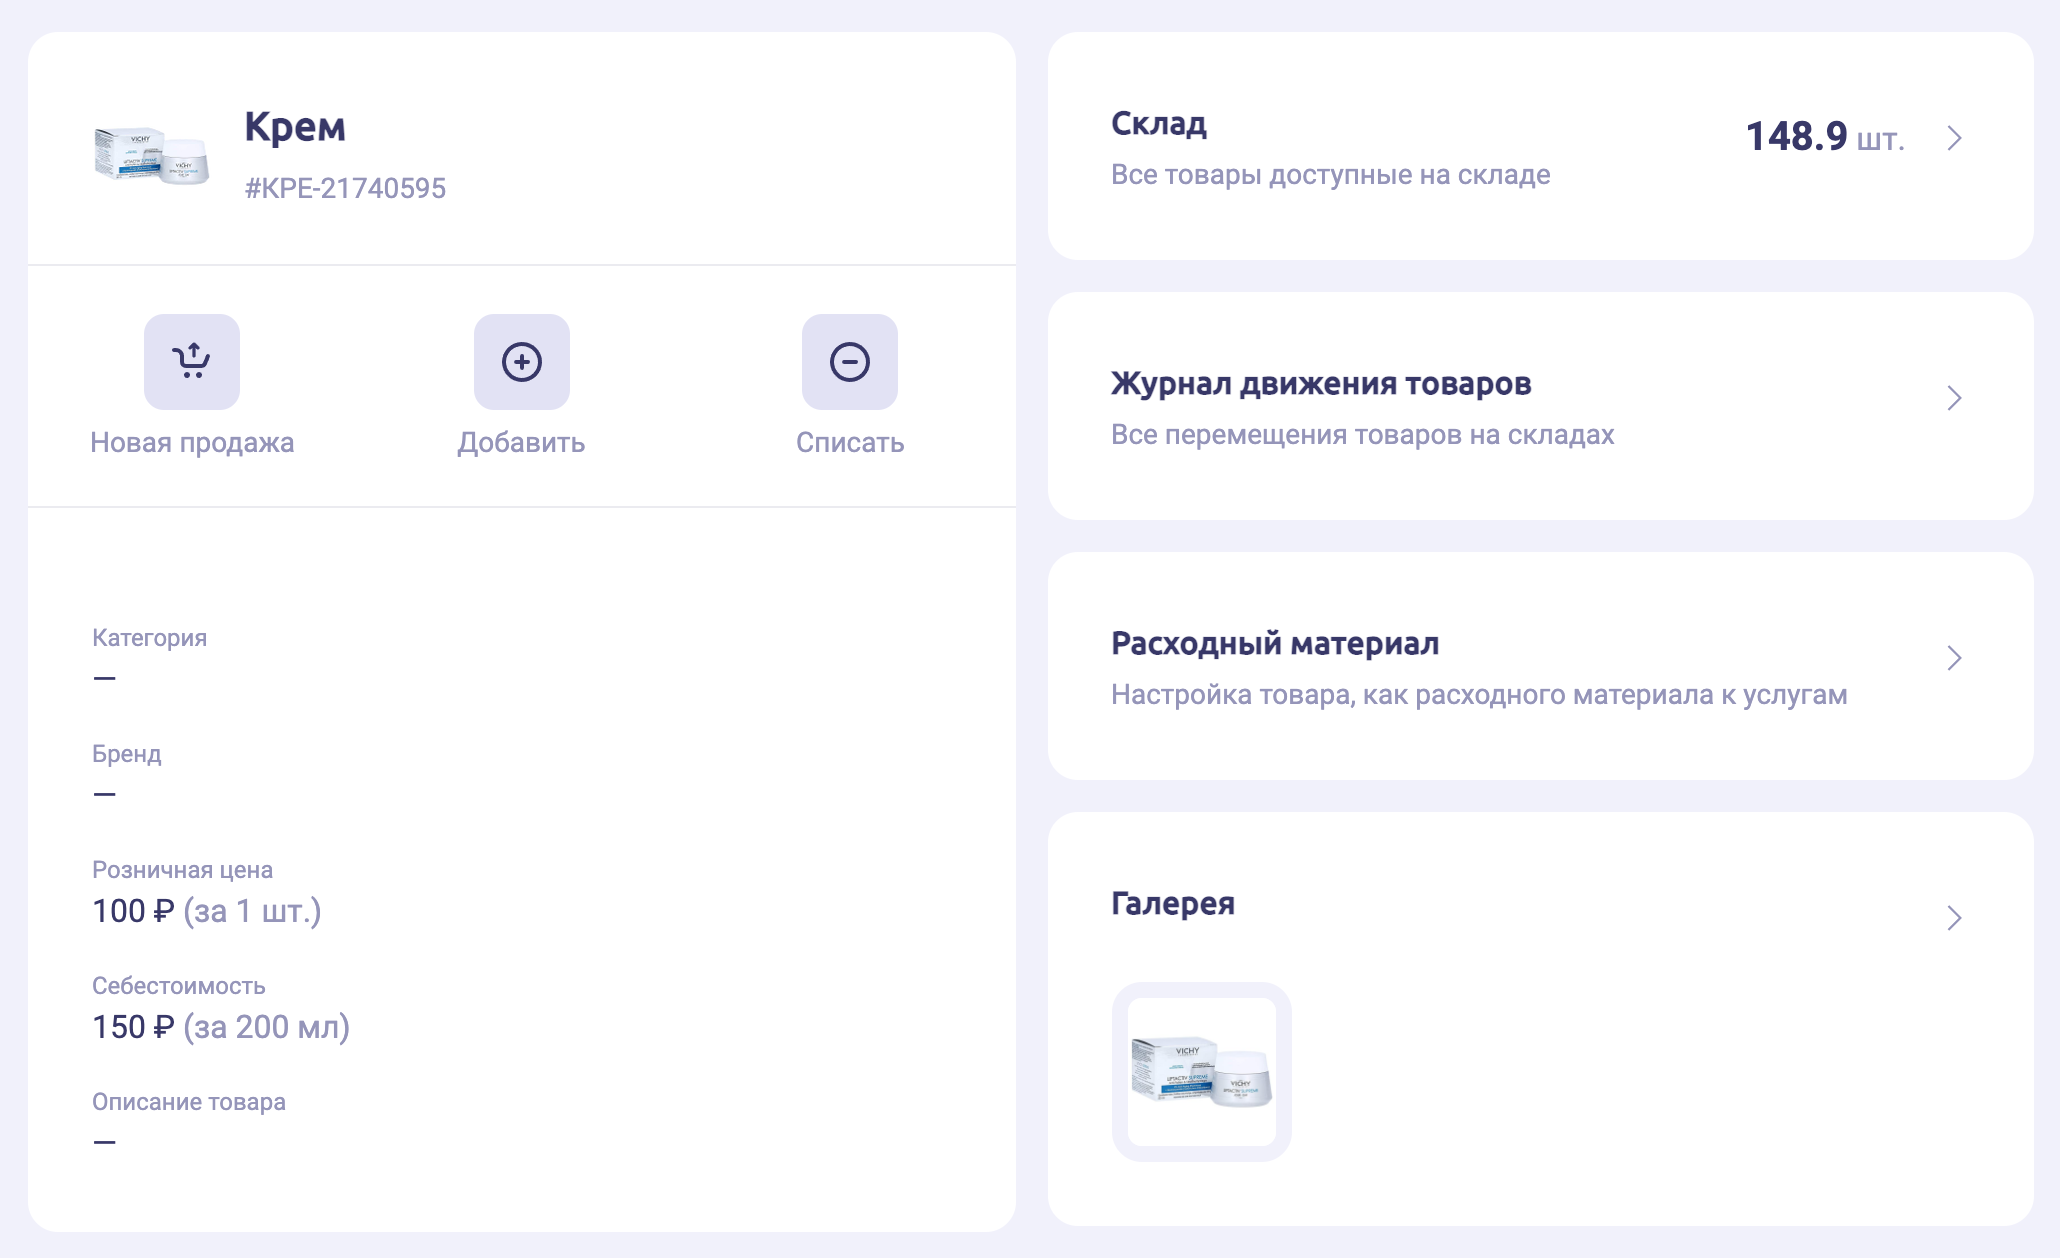Open the Галерея heading
The image size is (2060, 1258).
[1173, 904]
